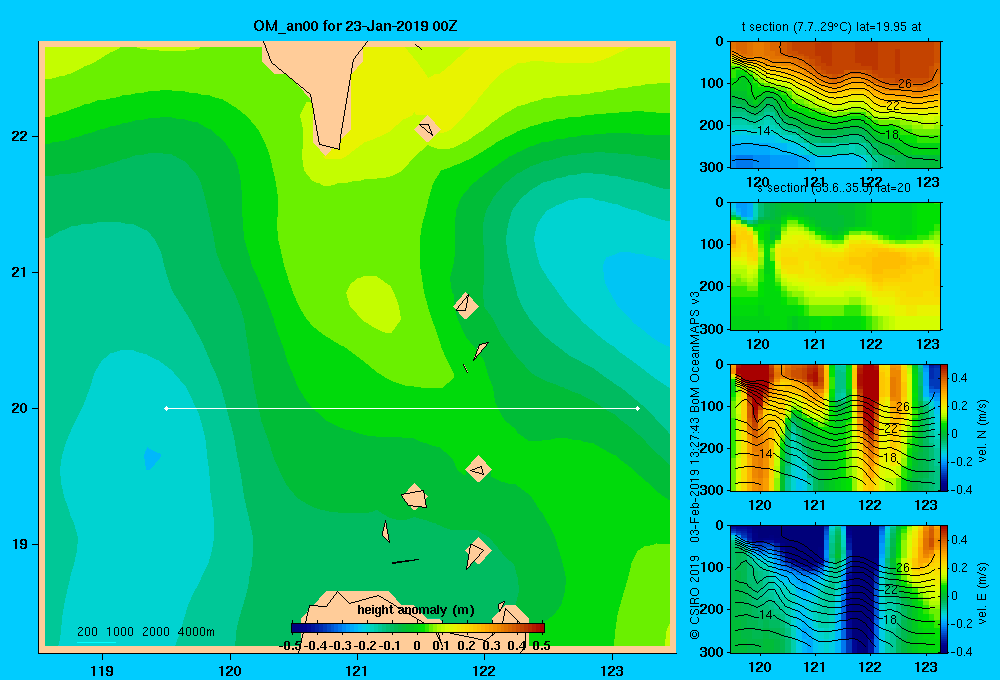Image resolution: width=1000 pixels, height=680 pixels.
Task: Click the -0.5 label on the height anomaly colorbar
Action: pos(290,646)
